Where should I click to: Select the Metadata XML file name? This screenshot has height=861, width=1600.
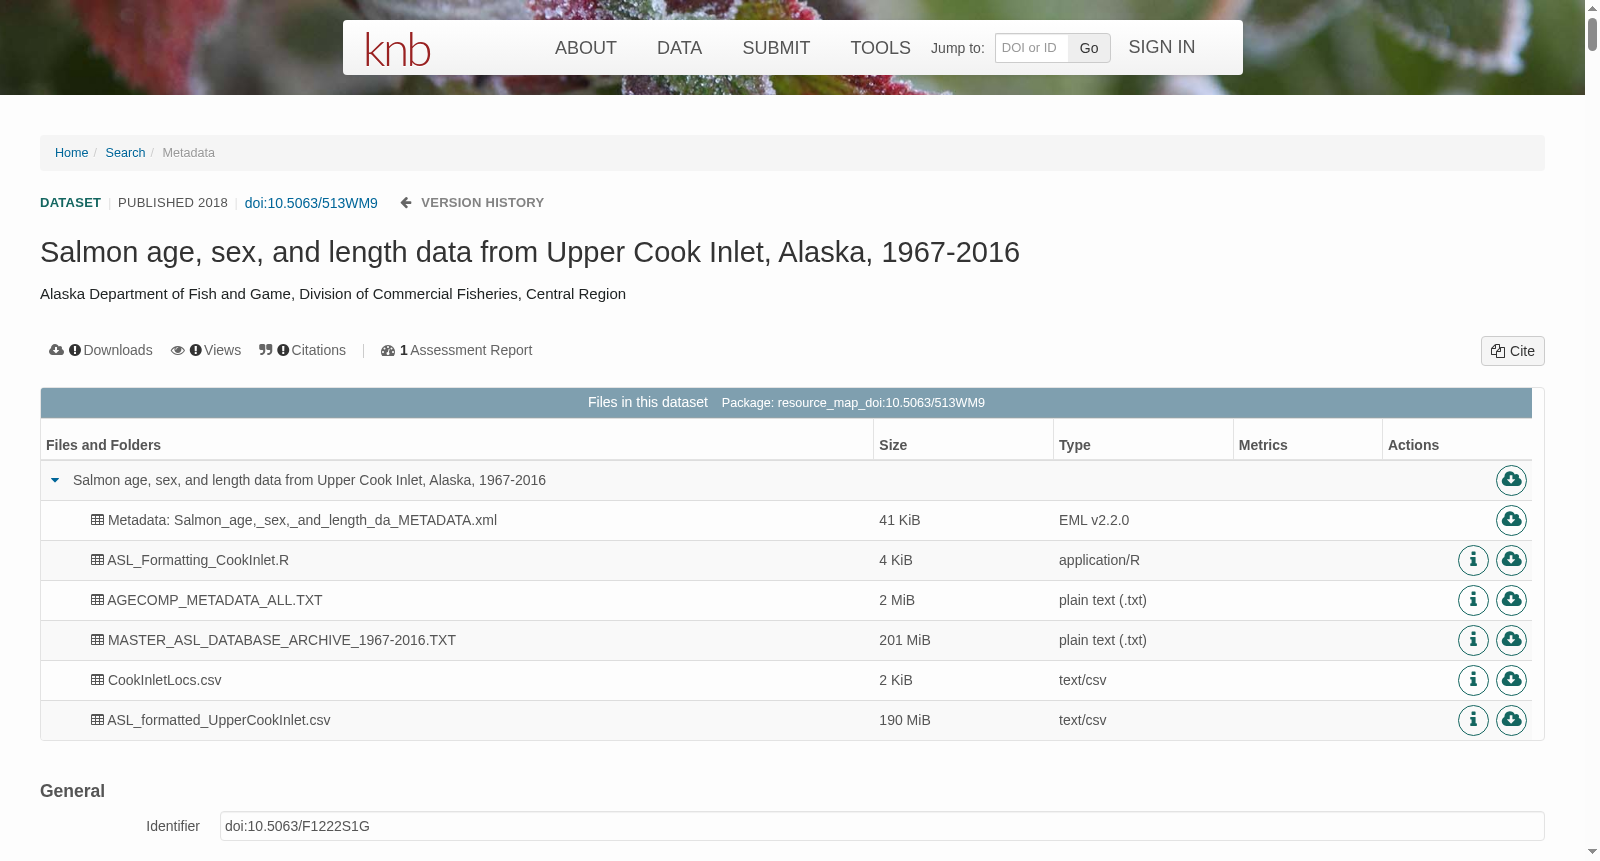coord(302,520)
